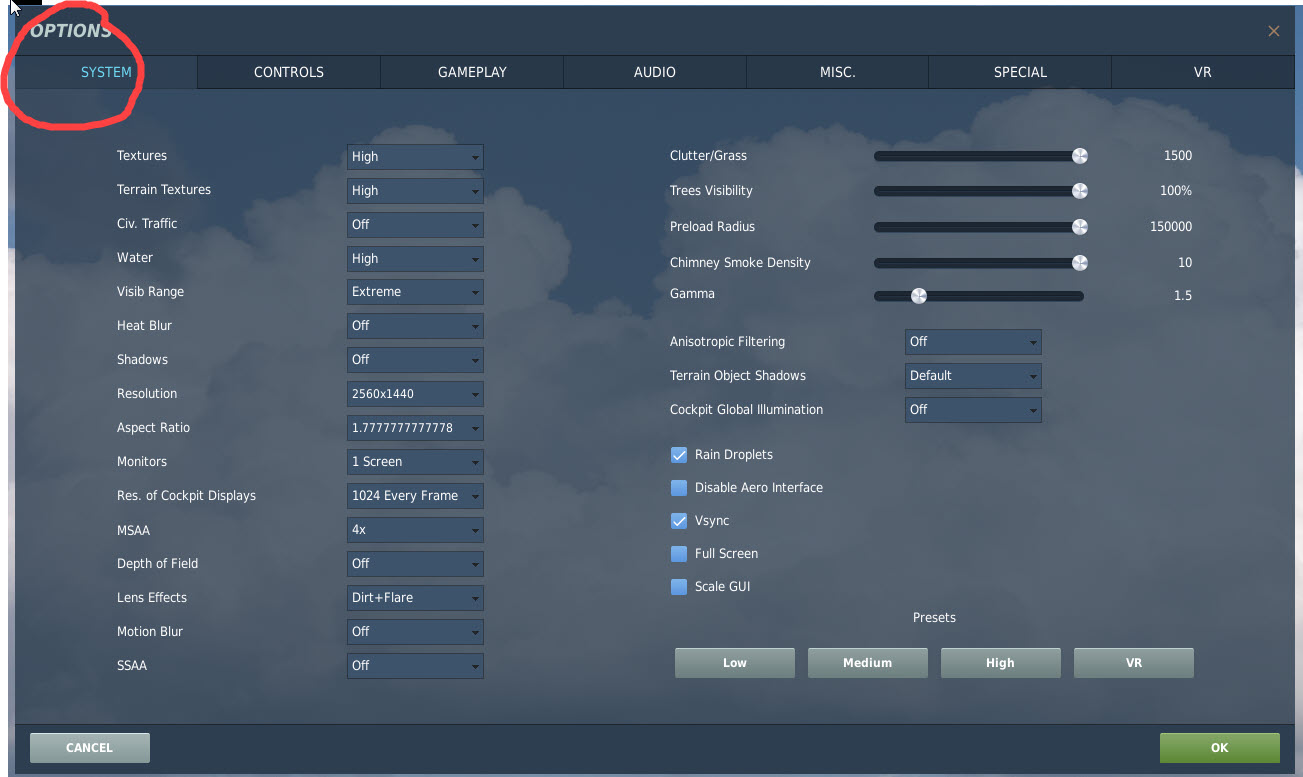Open the GAMEPLAY tab
Image resolution: width=1303 pixels, height=777 pixels.
pos(472,72)
